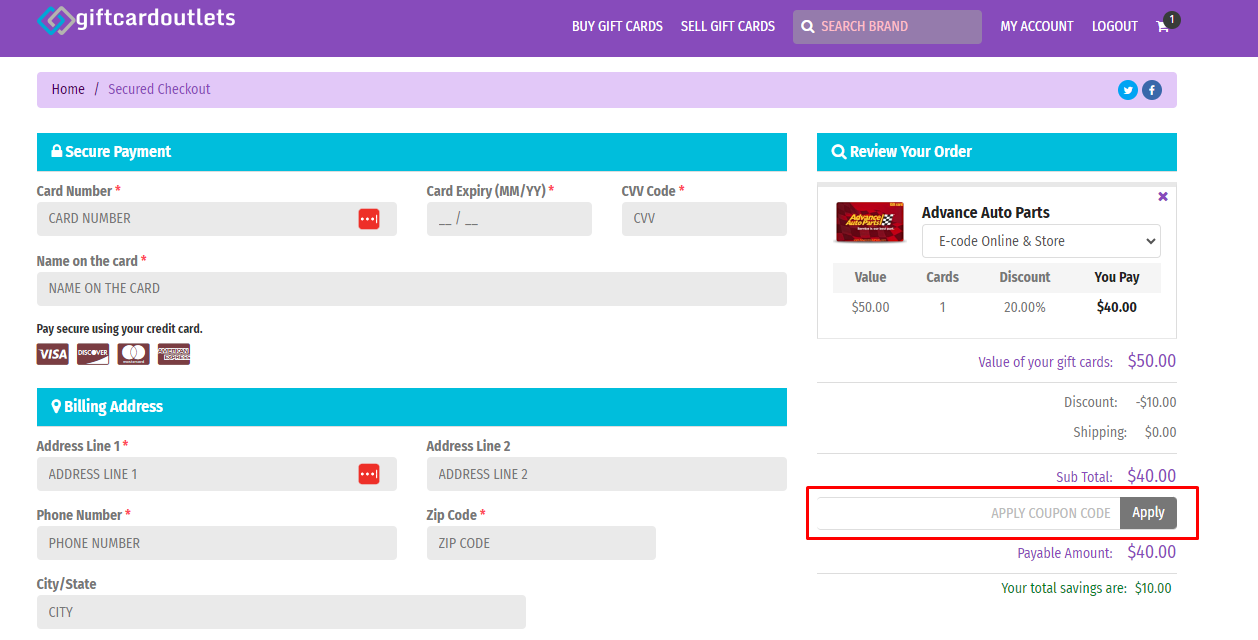Click the Sub Total $40.00 value

point(1152,476)
